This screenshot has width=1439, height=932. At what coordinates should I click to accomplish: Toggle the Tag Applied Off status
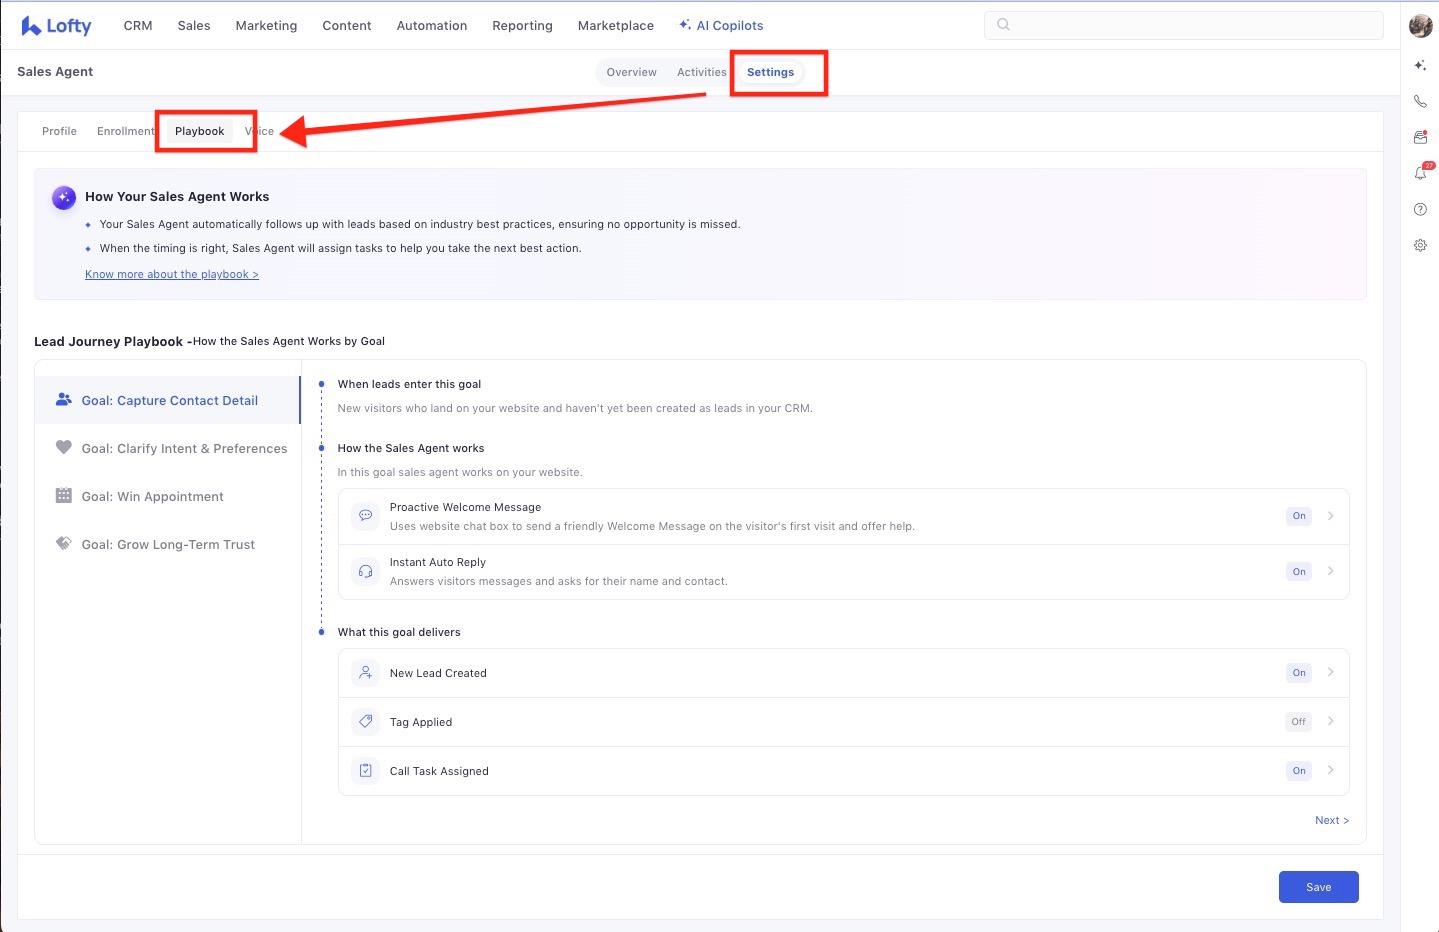1298,722
